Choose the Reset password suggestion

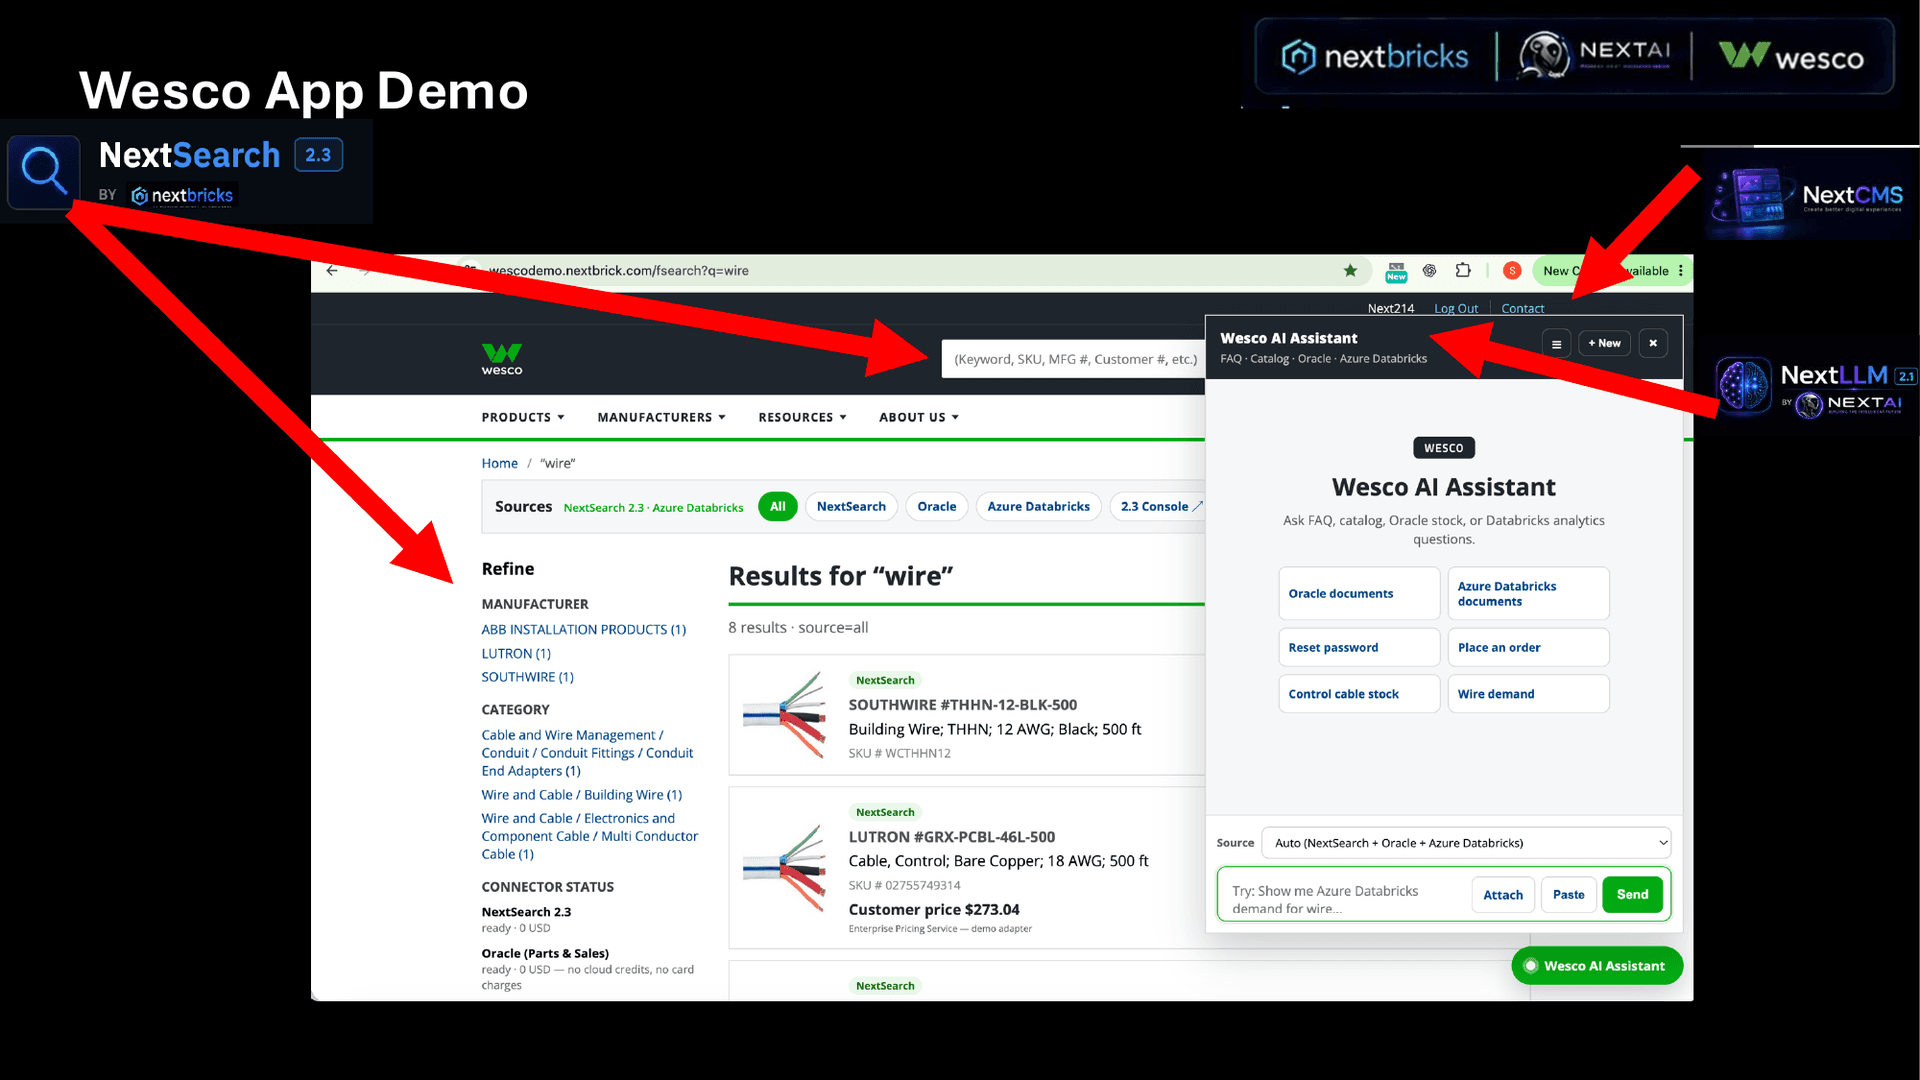coord(1359,647)
